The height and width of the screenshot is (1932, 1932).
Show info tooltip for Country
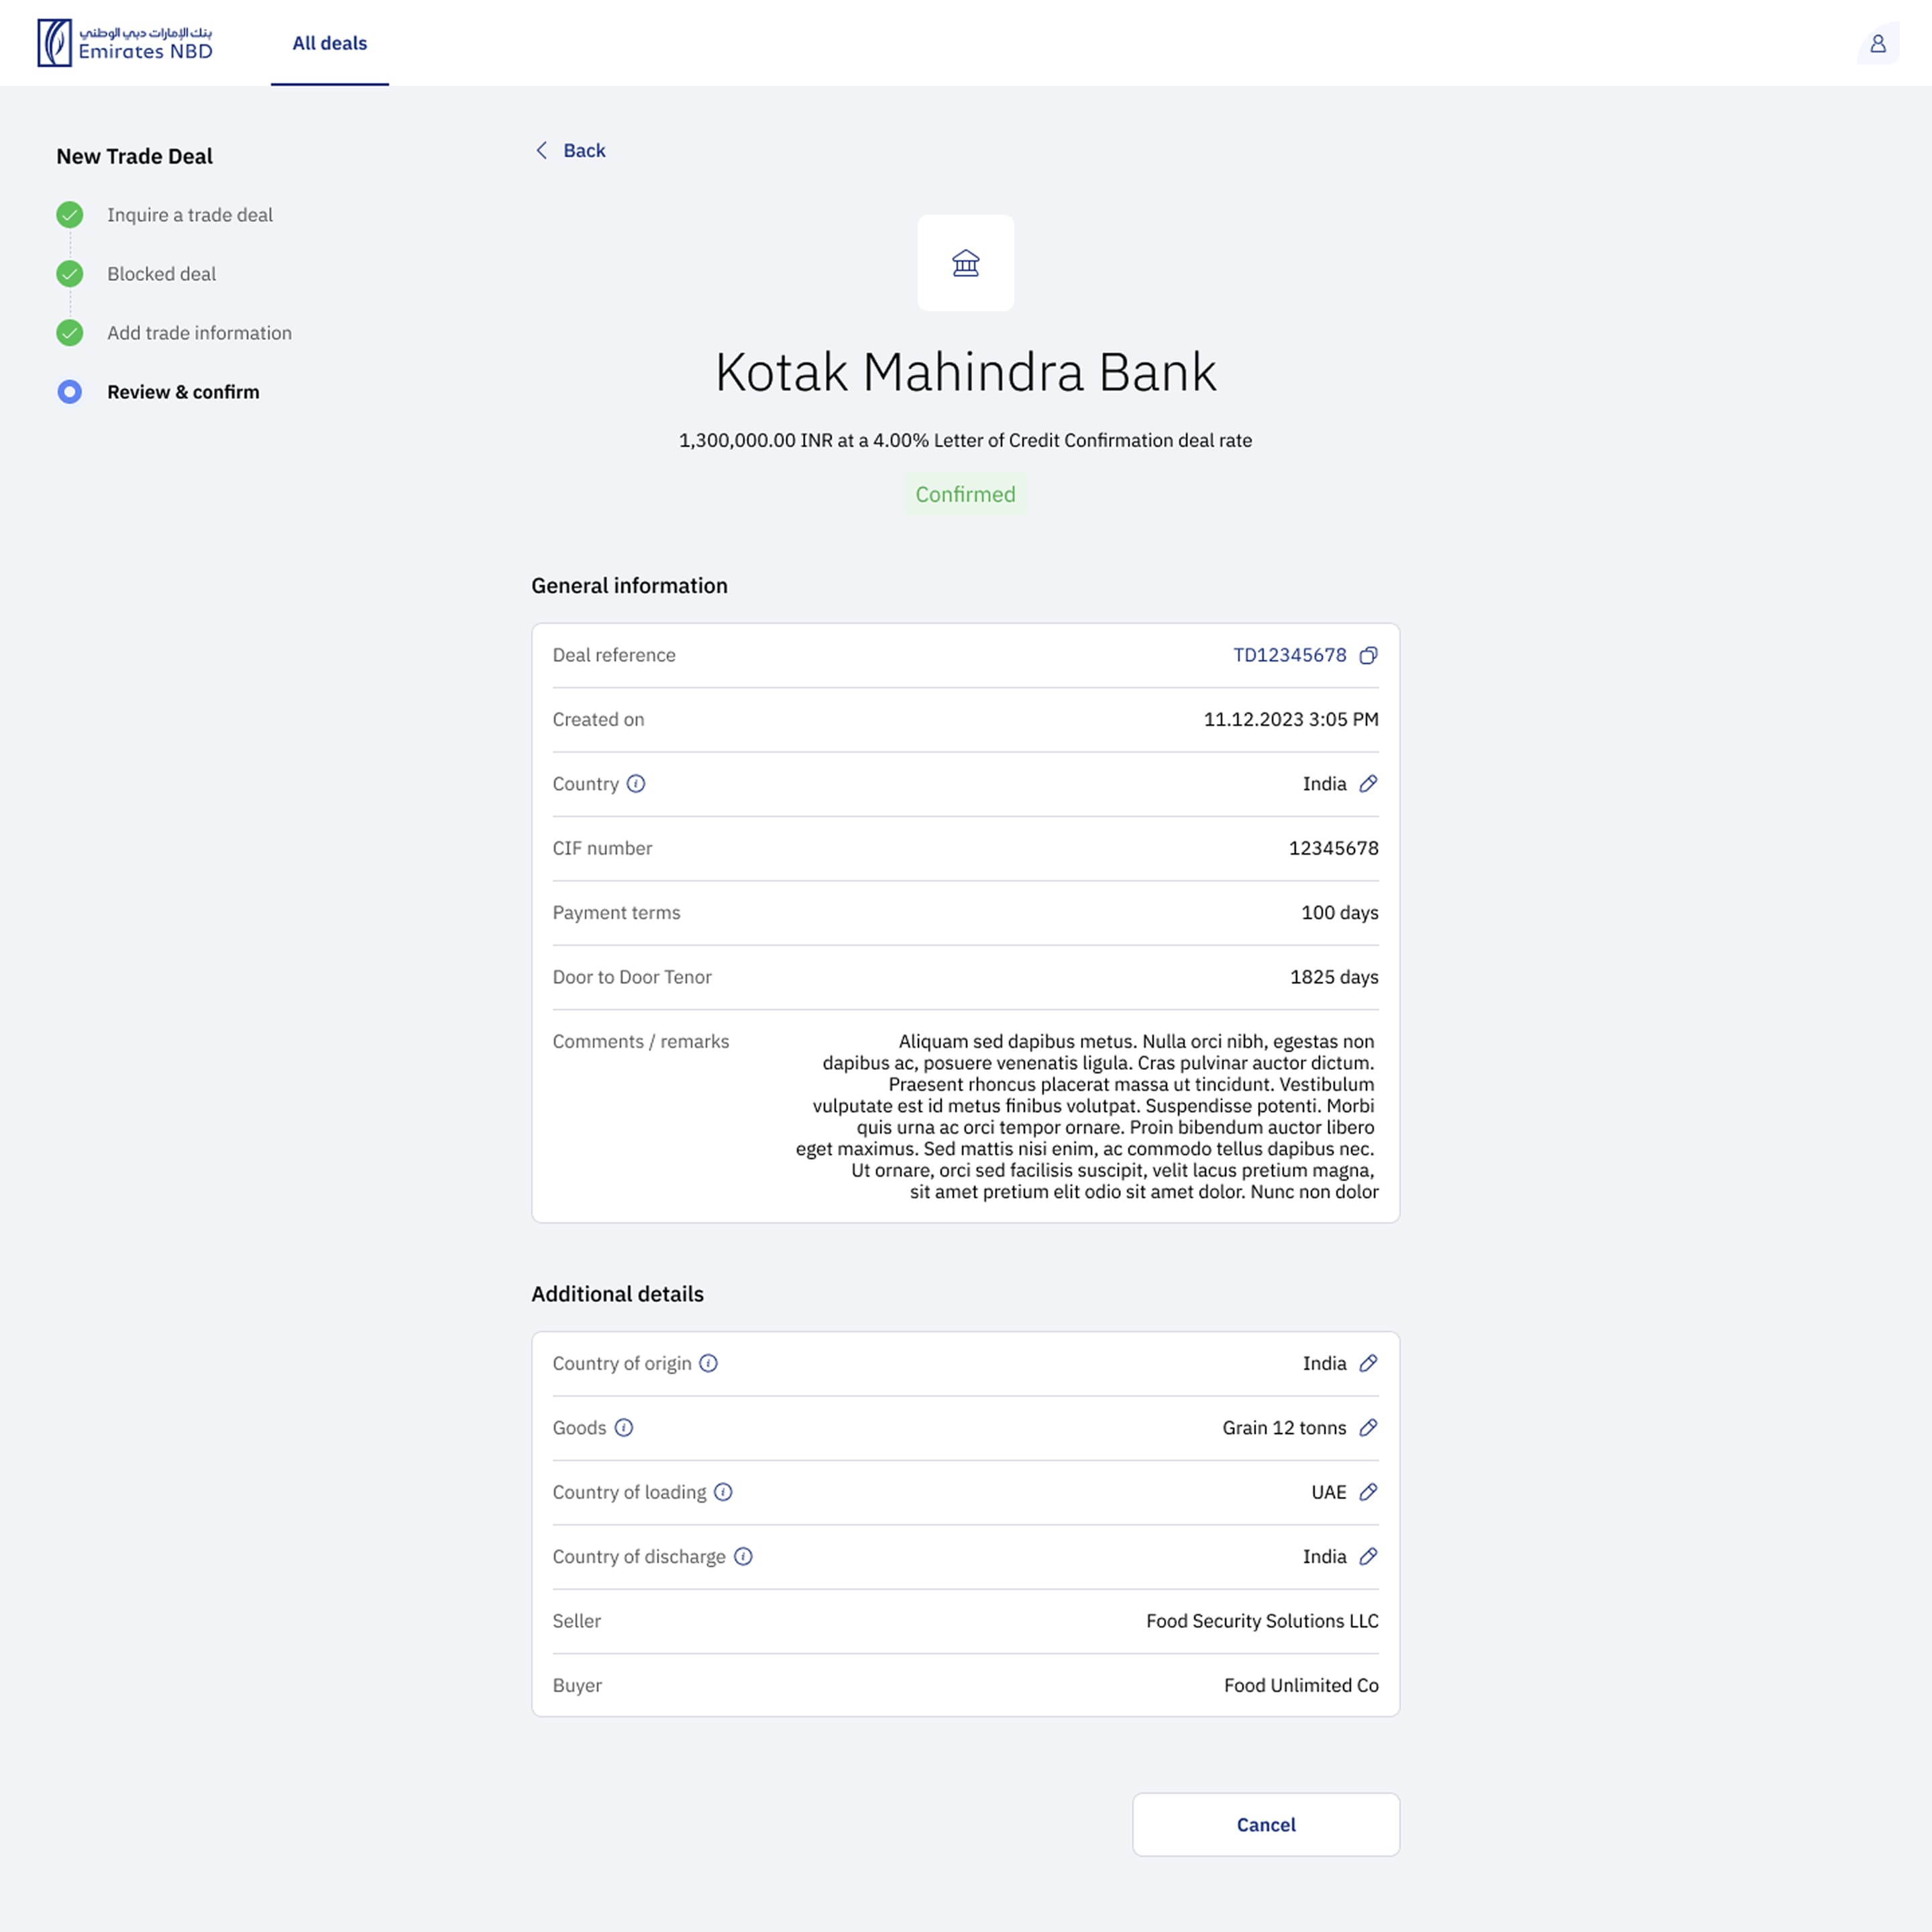pyautogui.click(x=636, y=784)
